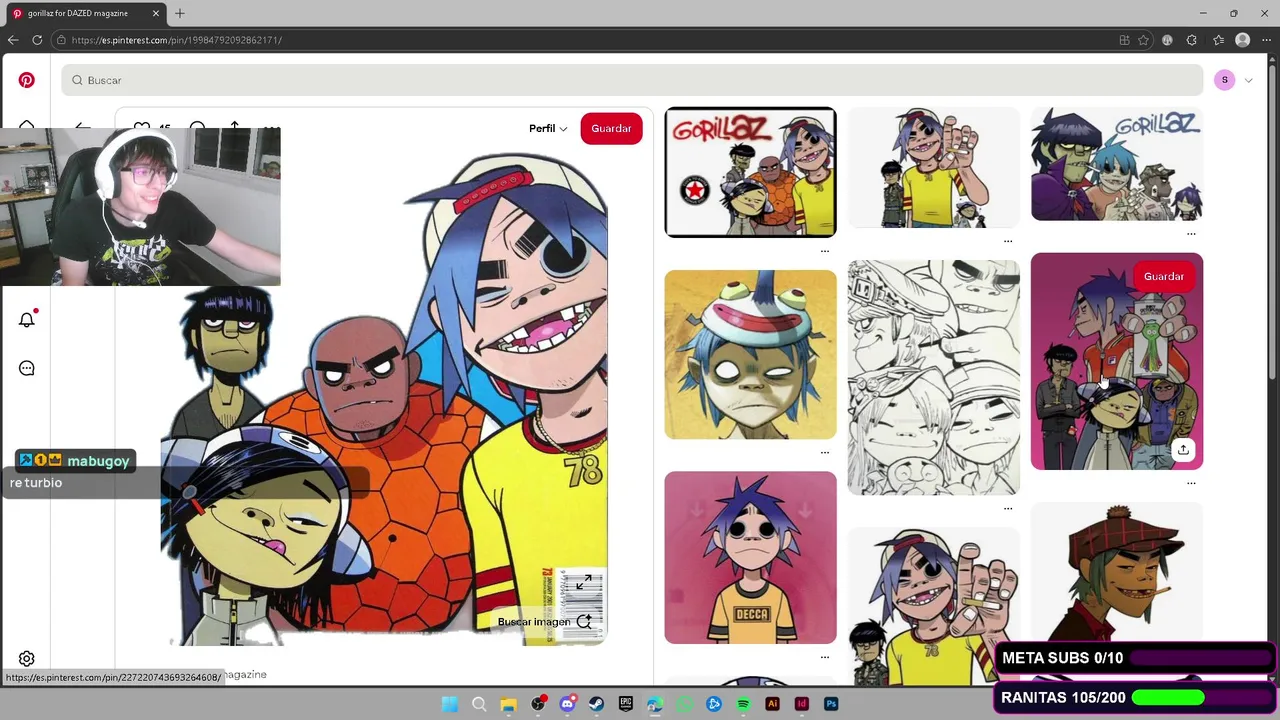Open Adobe Illustrator from the taskbar
This screenshot has width=1280, height=720.
[x=772, y=704]
